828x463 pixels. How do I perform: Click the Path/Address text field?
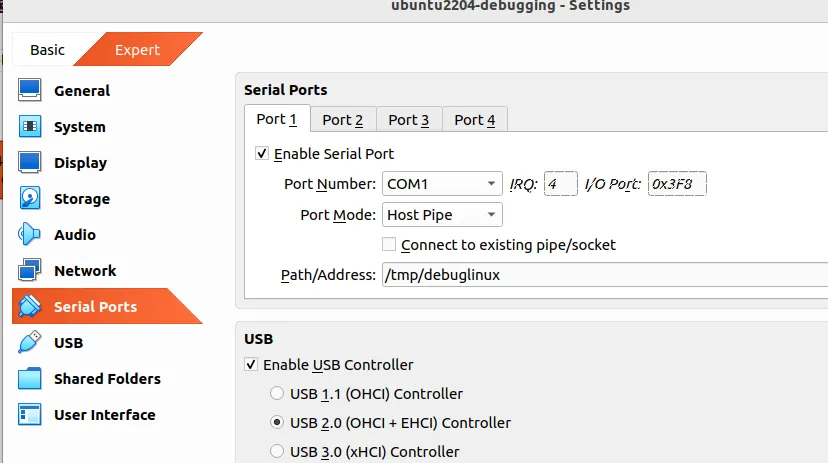coord(600,275)
